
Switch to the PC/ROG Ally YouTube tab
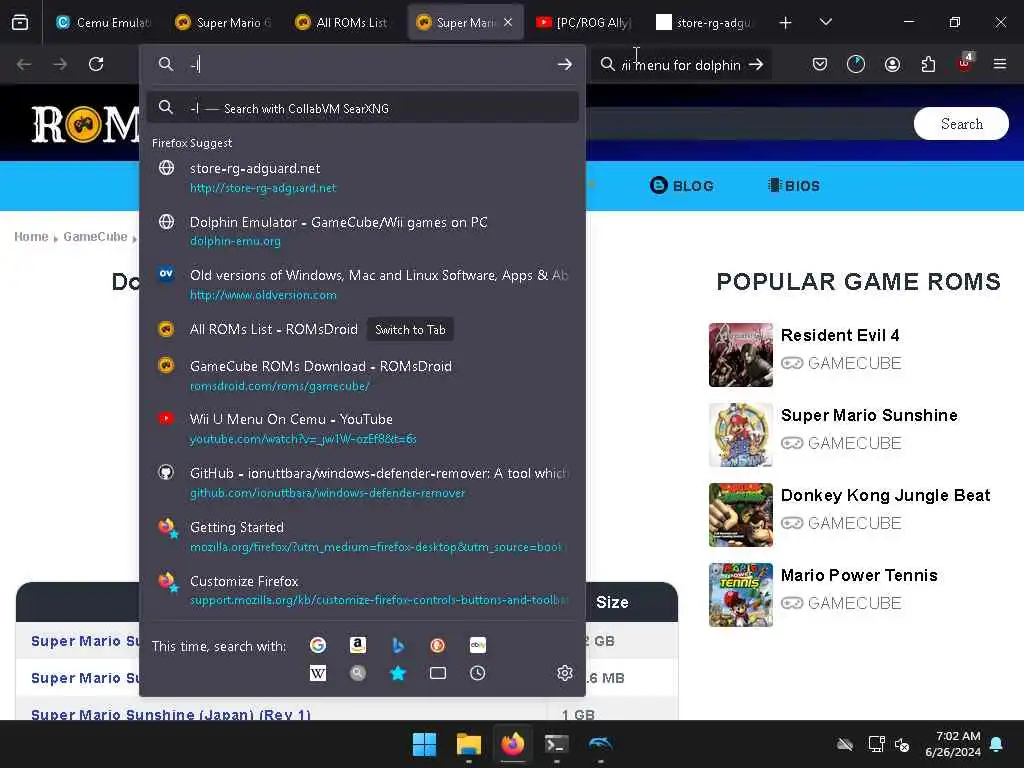click(x=583, y=23)
